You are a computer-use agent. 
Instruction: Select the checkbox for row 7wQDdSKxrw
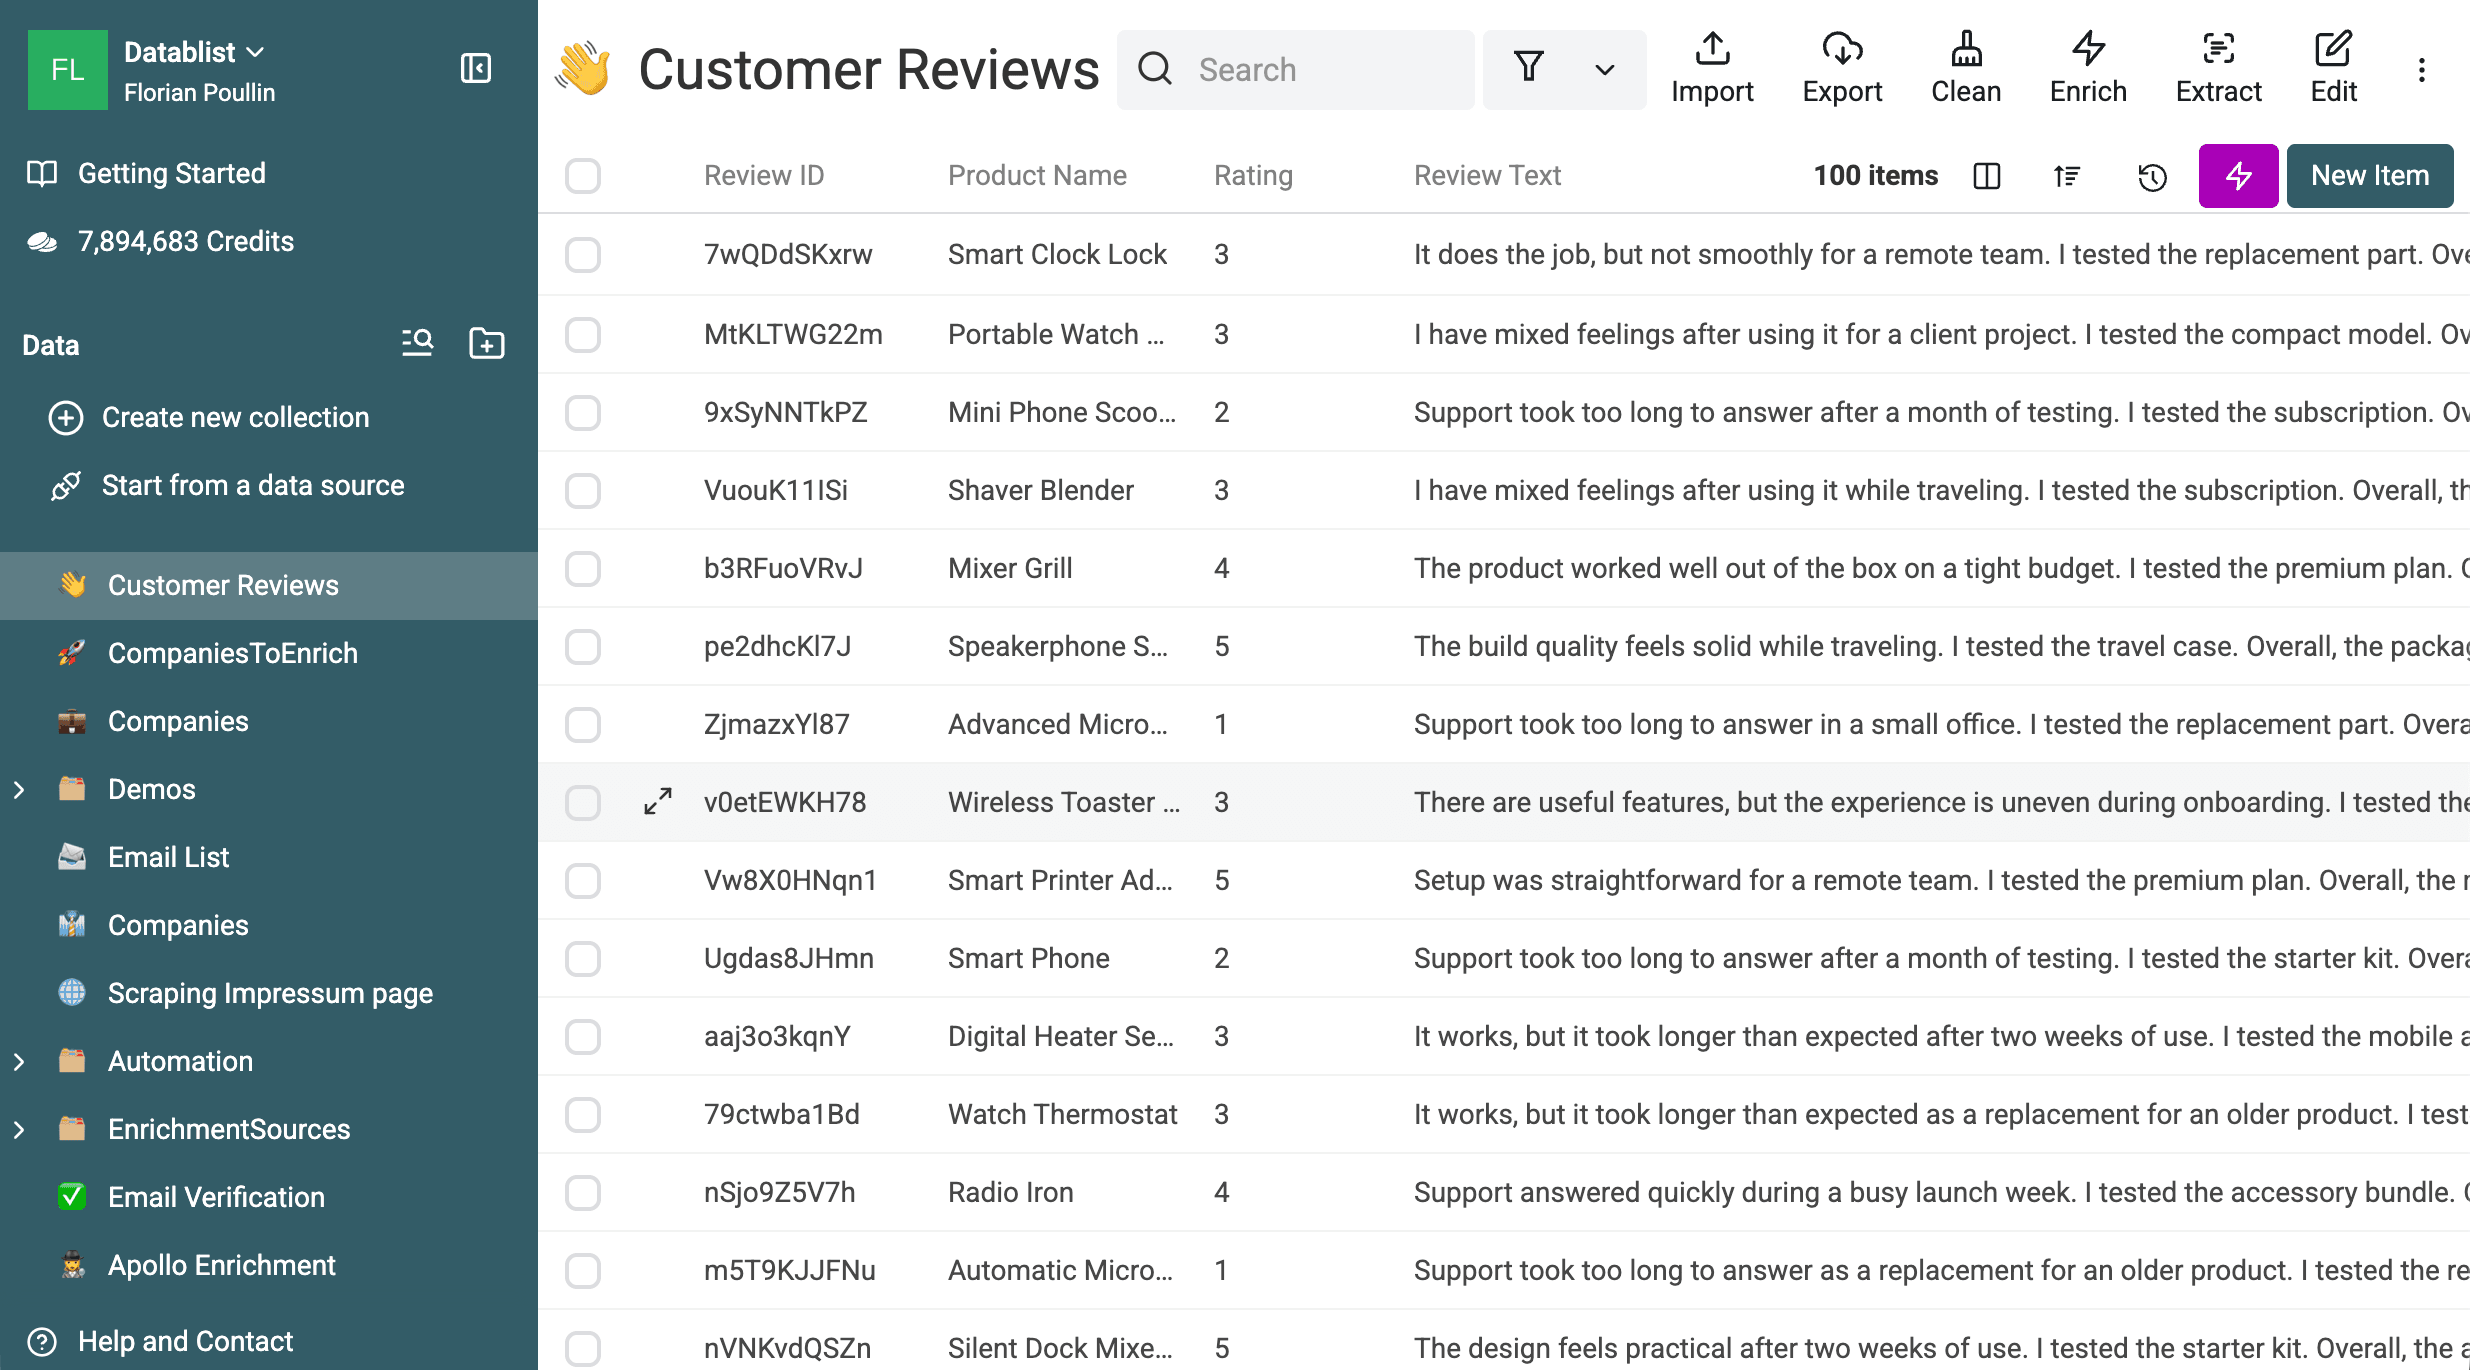click(583, 255)
